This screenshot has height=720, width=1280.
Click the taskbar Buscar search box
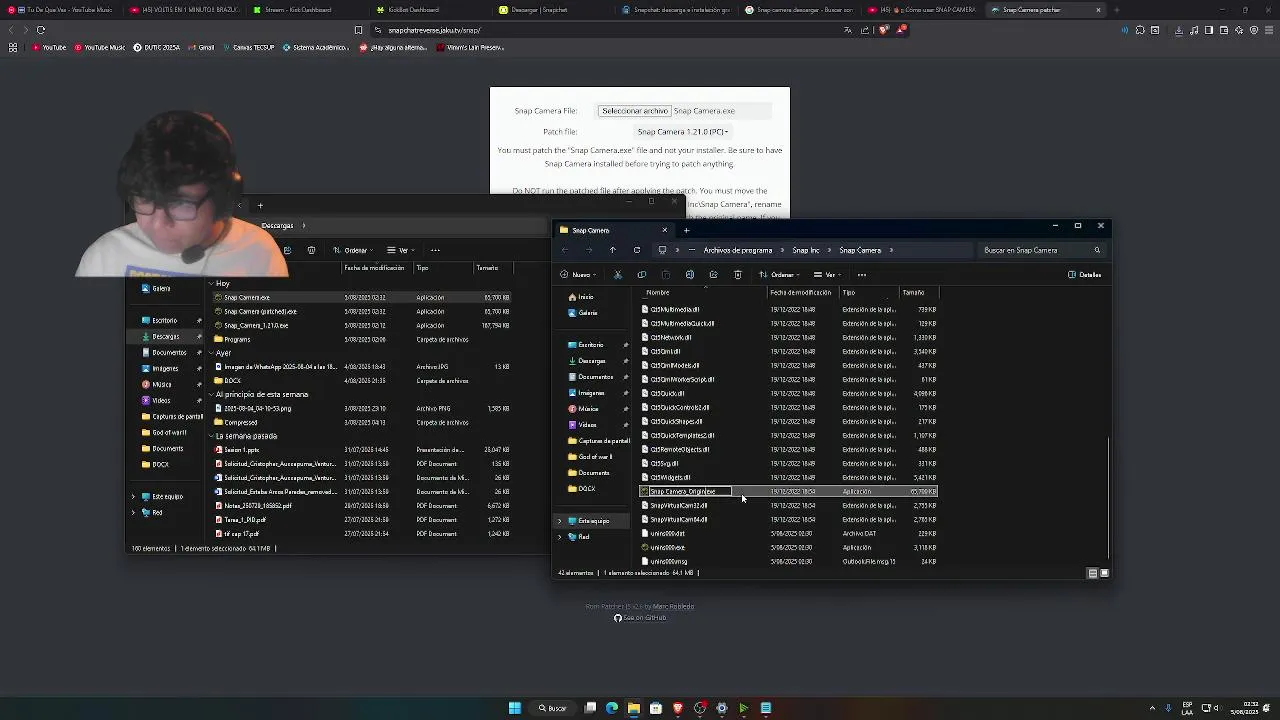point(553,708)
